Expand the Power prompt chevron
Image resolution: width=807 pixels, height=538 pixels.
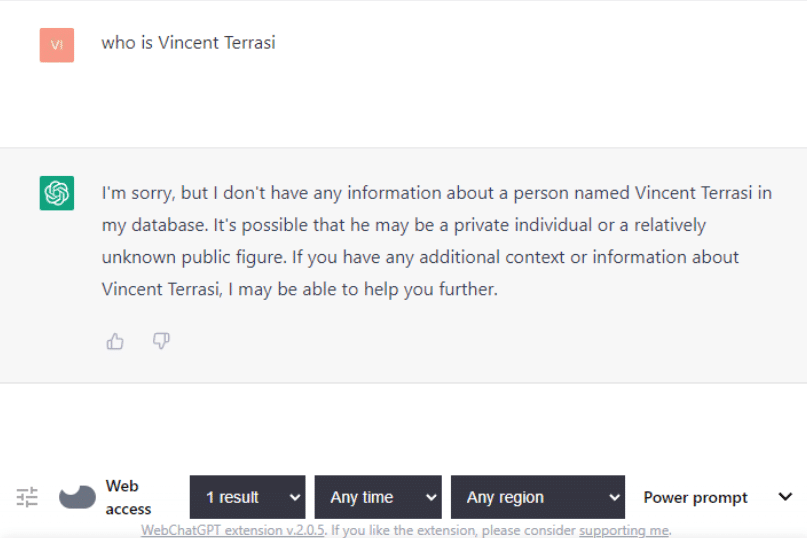(x=785, y=496)
